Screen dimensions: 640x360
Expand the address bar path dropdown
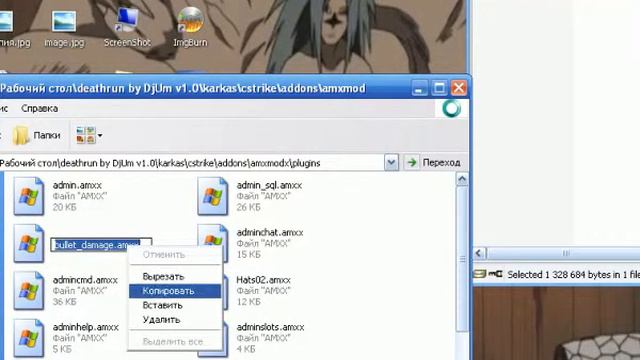[x=391, y=163]
